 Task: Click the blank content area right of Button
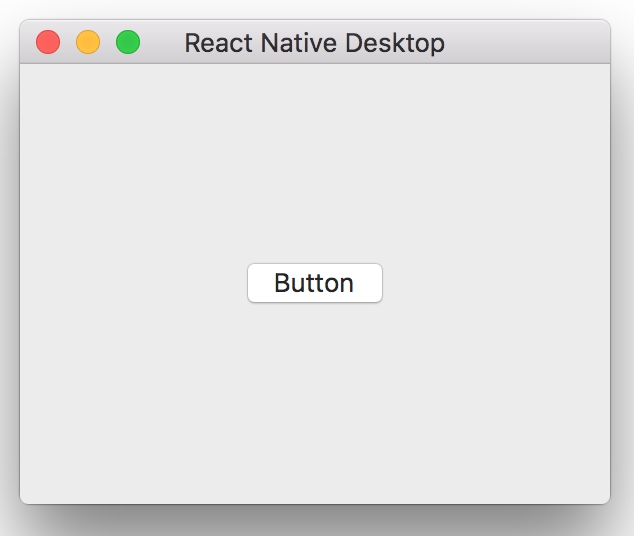tap(496, 283)
